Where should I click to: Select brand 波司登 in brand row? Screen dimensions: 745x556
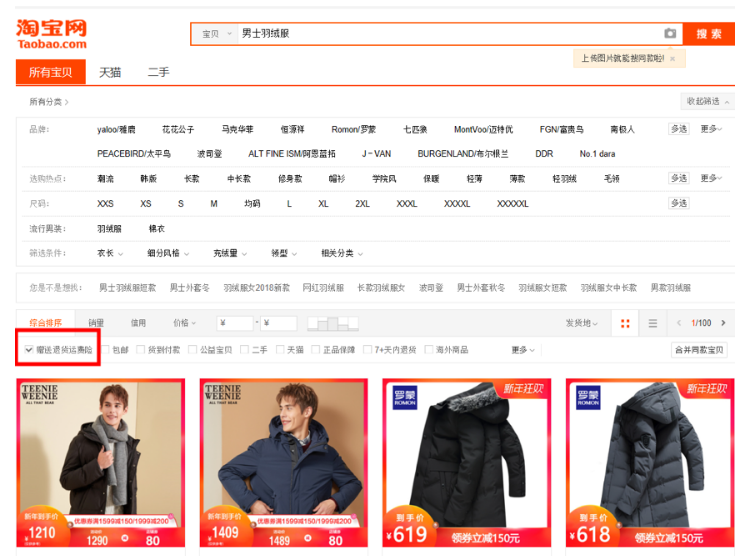pos(209,154)
